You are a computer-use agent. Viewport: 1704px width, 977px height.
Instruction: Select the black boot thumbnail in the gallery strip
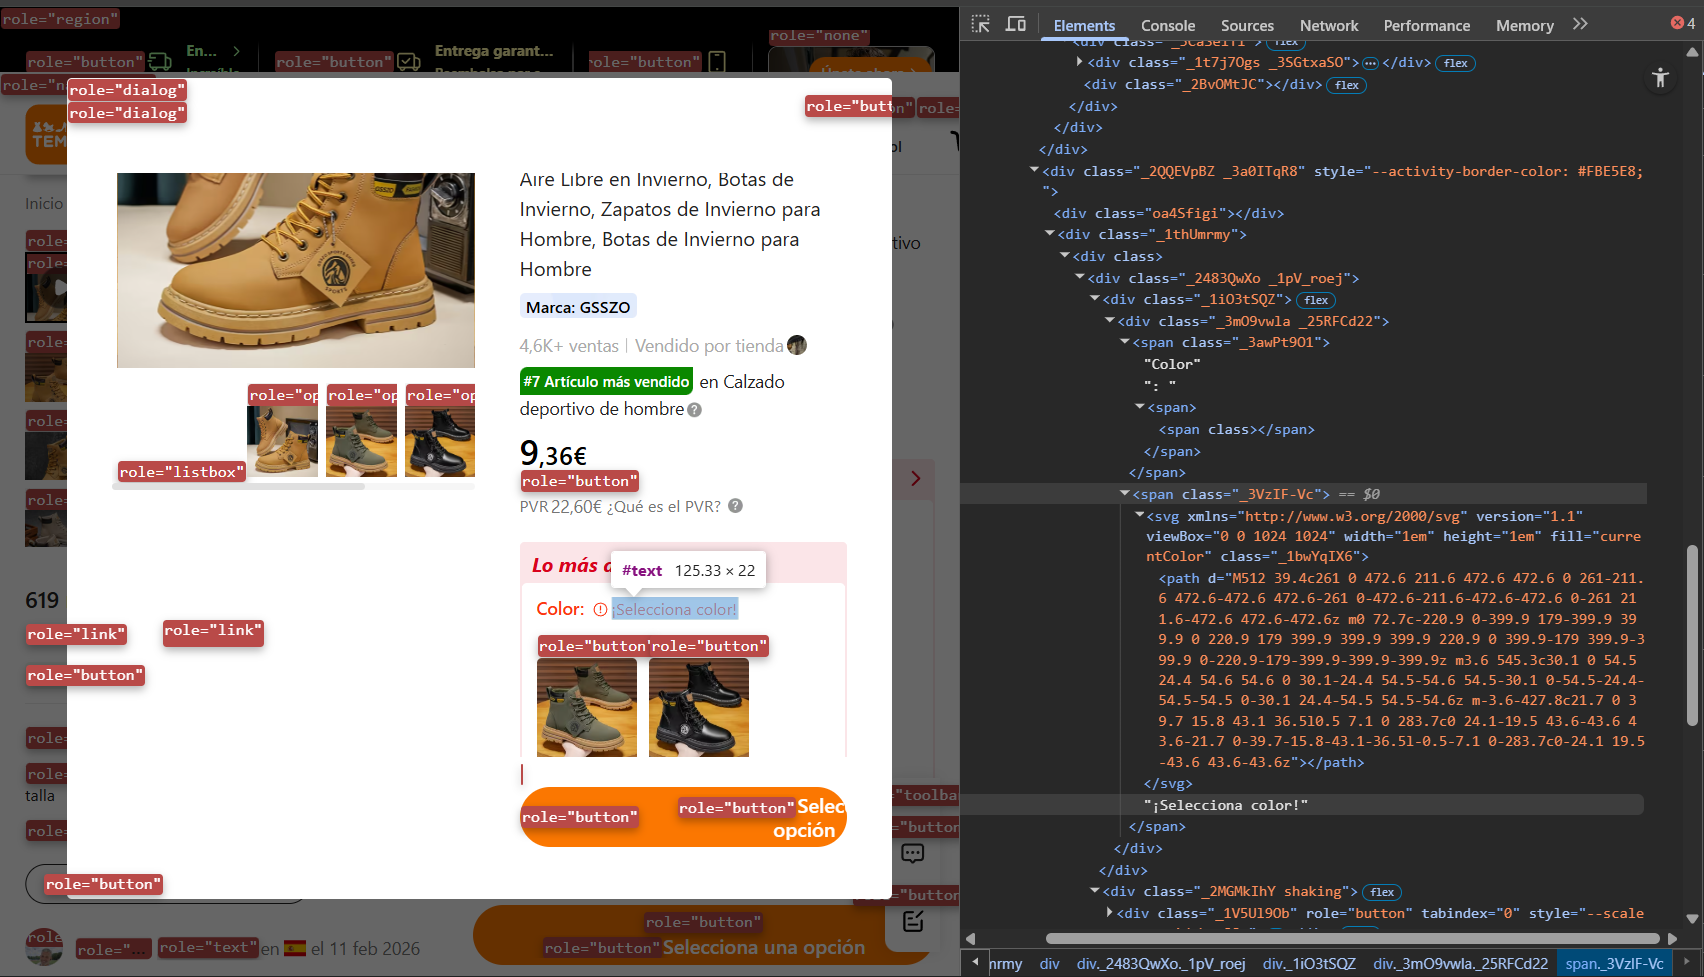(440, 441)
